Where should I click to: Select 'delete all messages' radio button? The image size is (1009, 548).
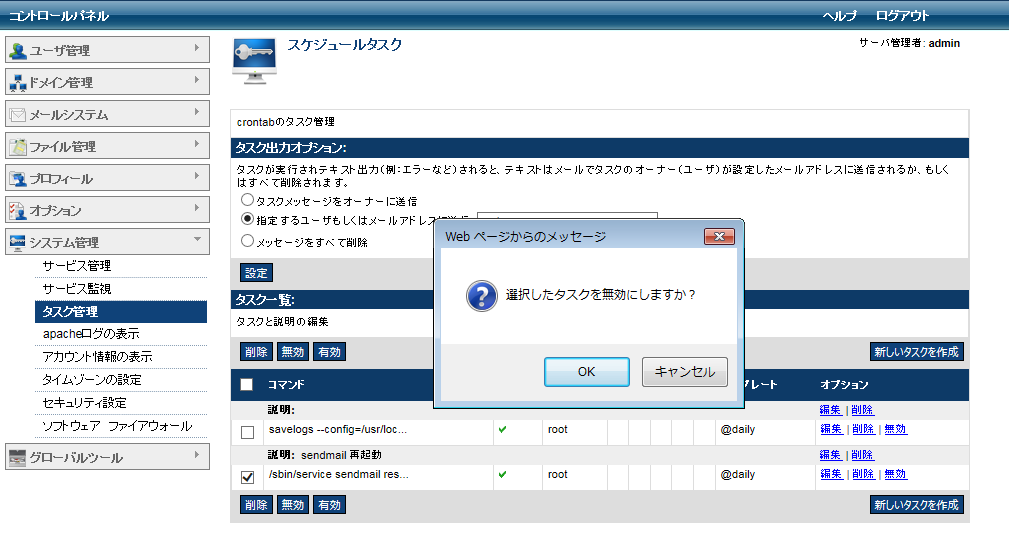pyautogui.click(x=247, y=241)
